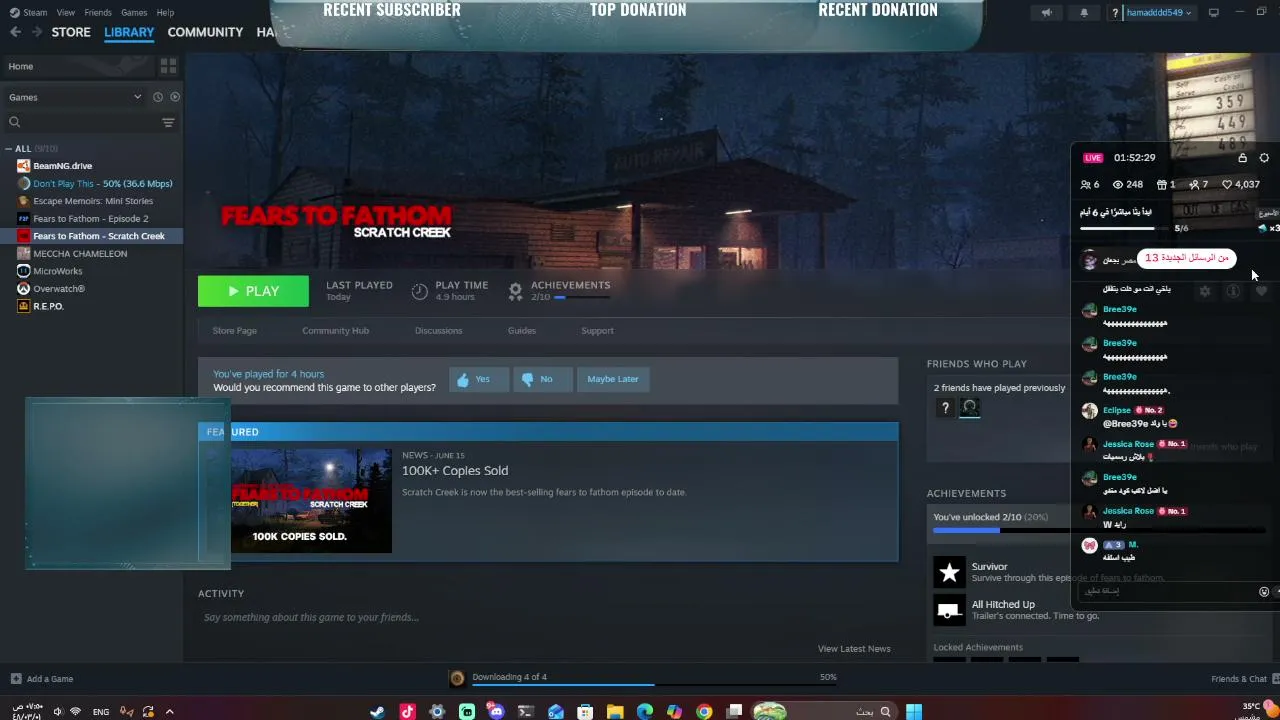Click the Windows Start button
1280x720 pixels.
pyautogui.click(x=913, y=712)
